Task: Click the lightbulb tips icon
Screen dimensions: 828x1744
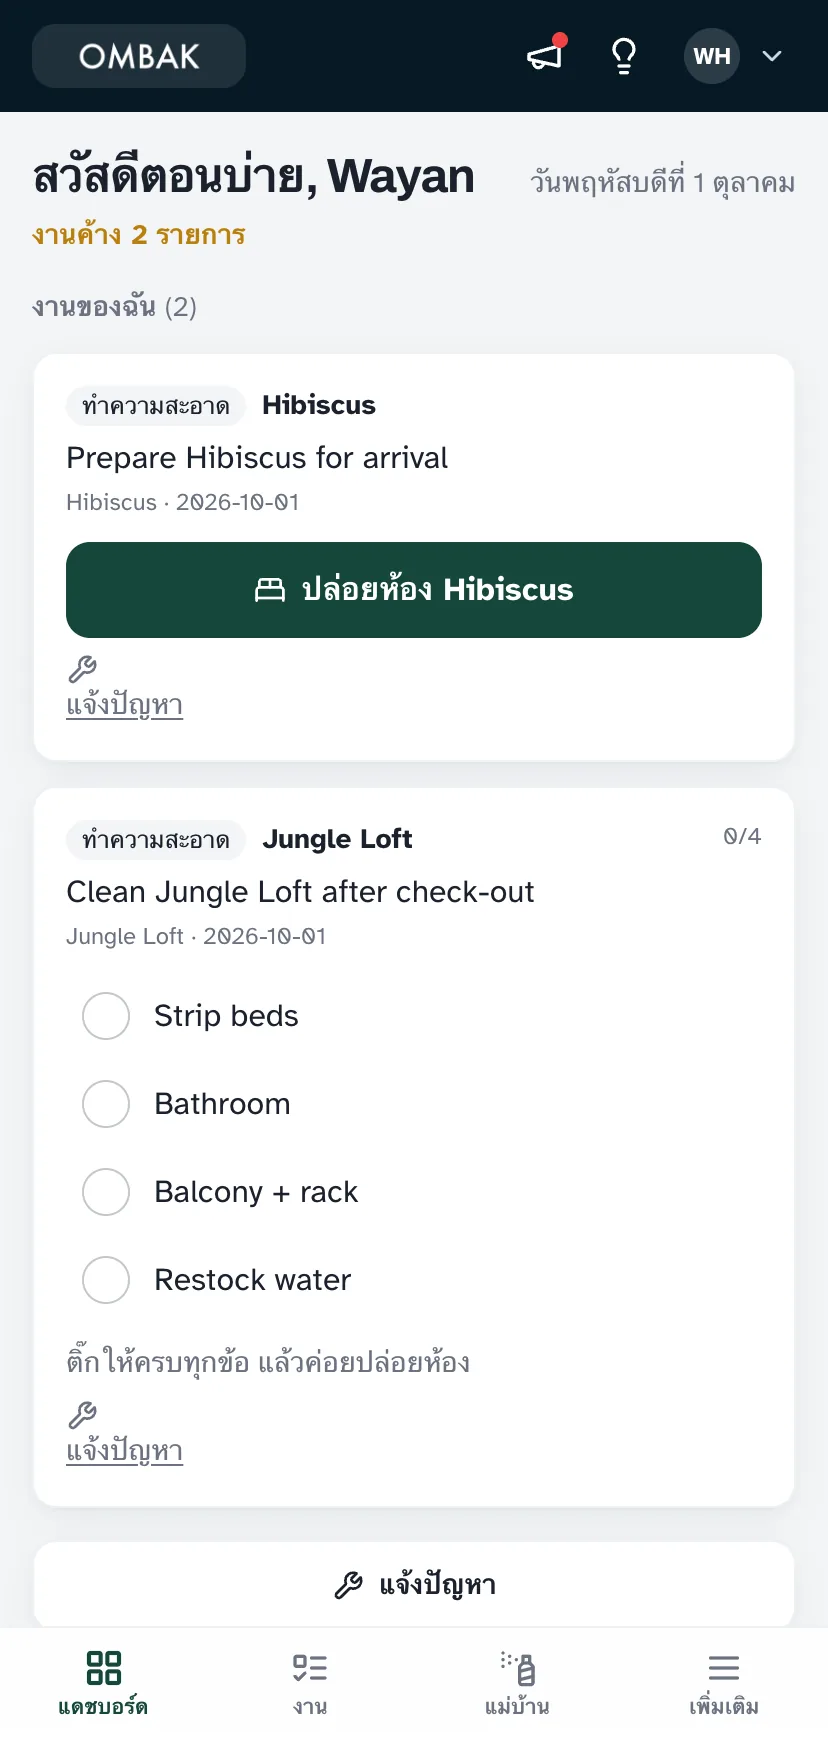Action: click(x=624, y=56)
